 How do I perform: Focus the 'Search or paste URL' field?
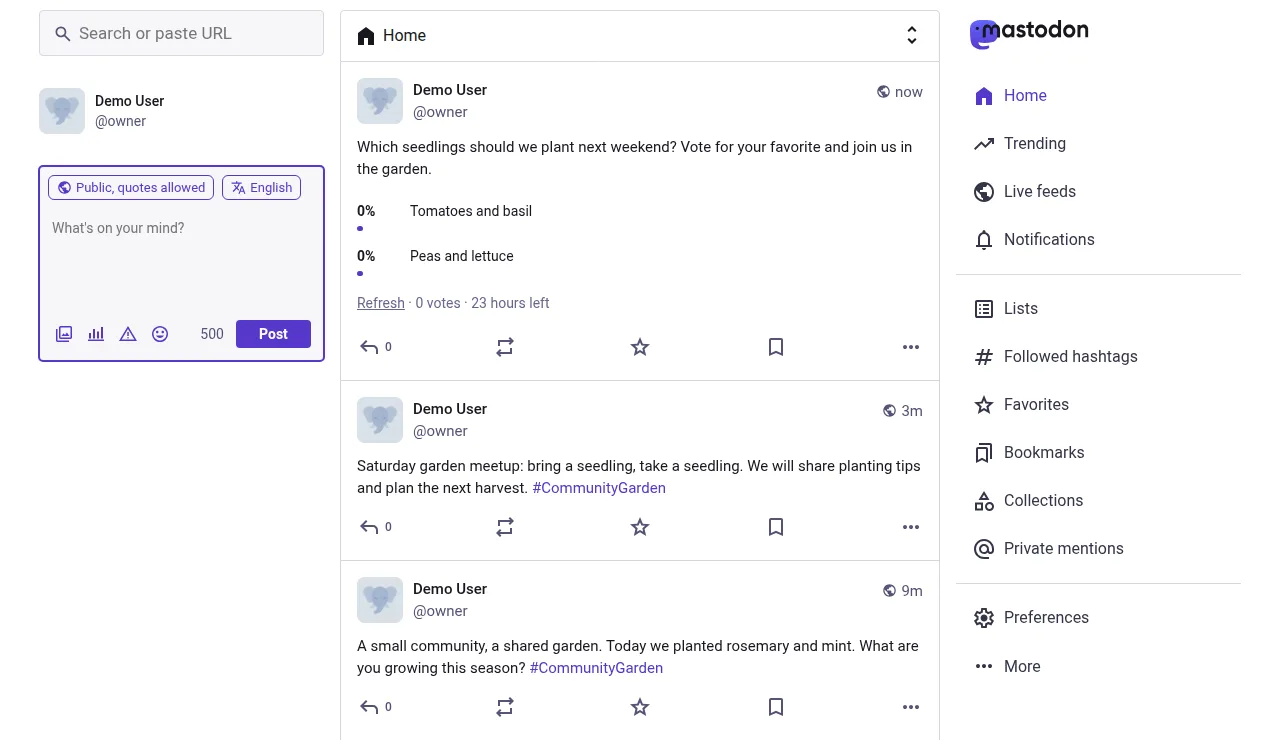(181, 33)
